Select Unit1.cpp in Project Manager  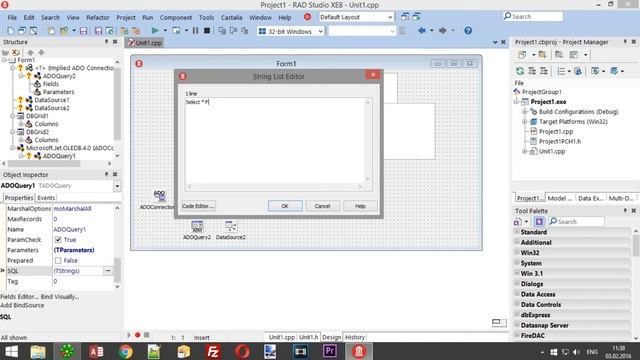(x=552, y=151)
